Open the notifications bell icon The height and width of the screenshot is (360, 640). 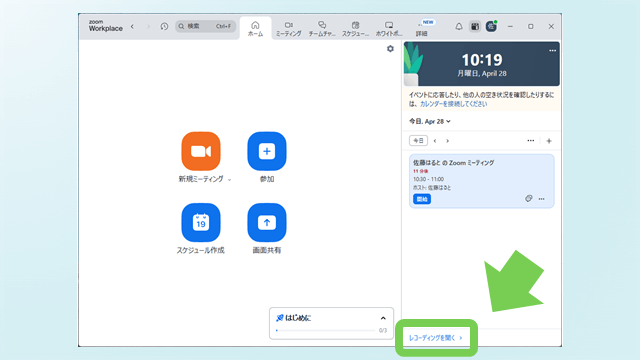click(459, 27)
